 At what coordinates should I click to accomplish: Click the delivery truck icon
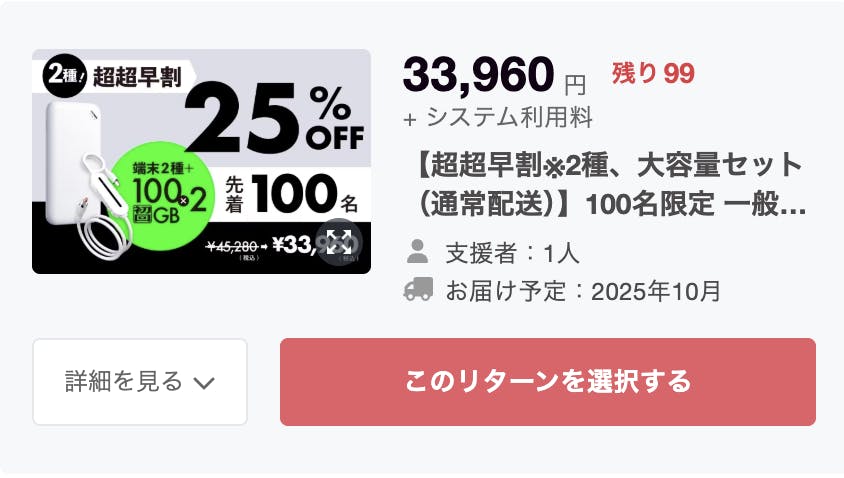[418, 290]
